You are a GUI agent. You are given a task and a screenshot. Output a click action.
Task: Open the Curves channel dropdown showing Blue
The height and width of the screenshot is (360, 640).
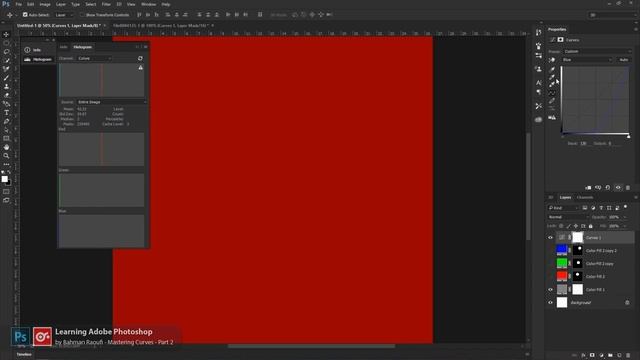(587, 60)
